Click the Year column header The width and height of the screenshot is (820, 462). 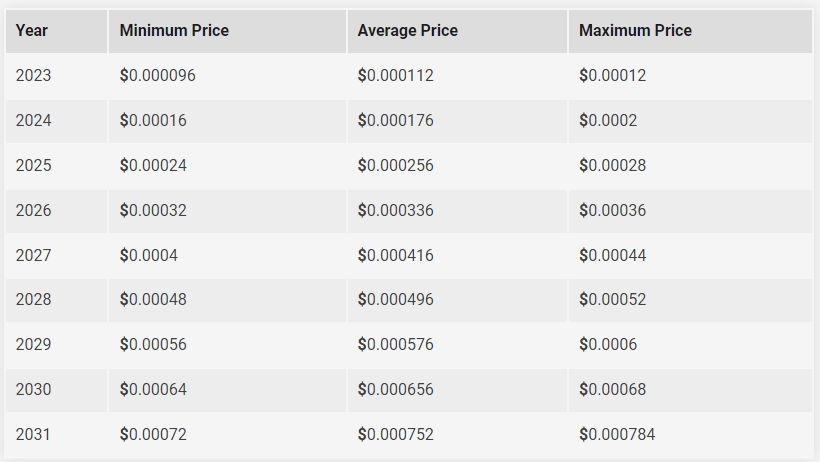tap(56, 31)
